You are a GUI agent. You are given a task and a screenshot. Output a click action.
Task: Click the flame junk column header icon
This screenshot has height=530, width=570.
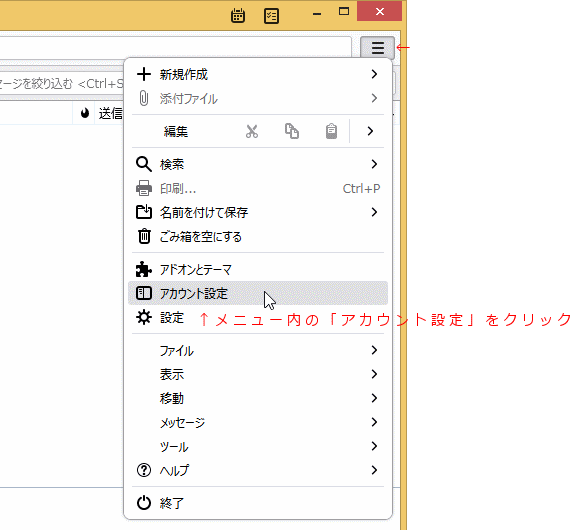coord(85,113)
